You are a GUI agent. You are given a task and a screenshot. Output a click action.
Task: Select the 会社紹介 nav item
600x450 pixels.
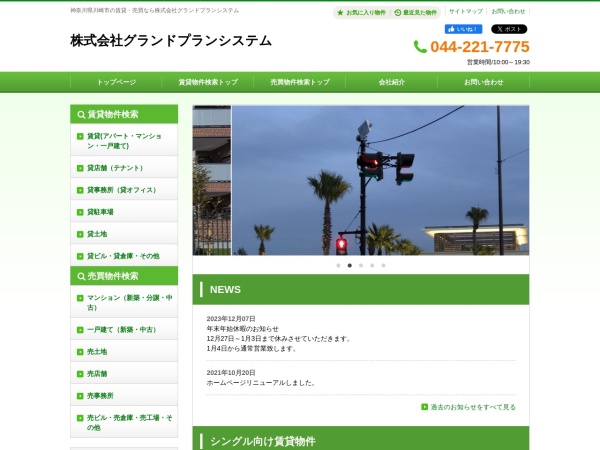[392, 82]
